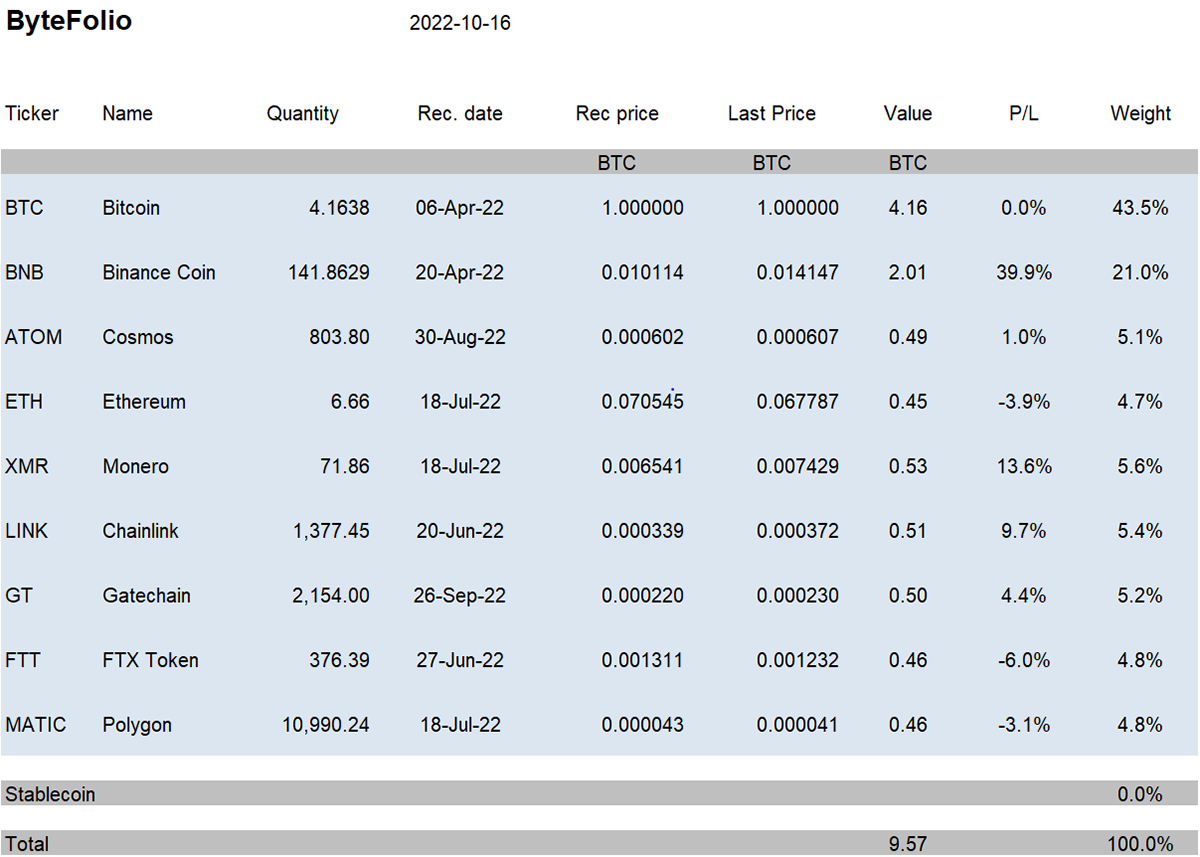Click the 30-Aug-22 date cell
Image resolution: width=1200 pixels, height=857 pixels.
(x=460, y=338)
